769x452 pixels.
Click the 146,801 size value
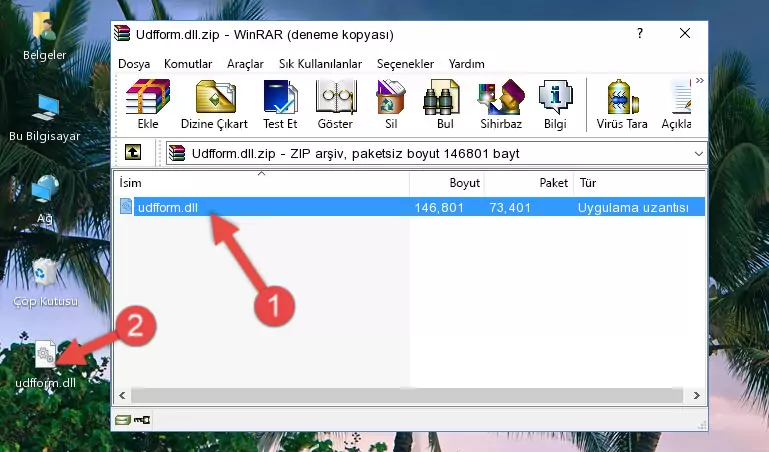tap(439, 207)
